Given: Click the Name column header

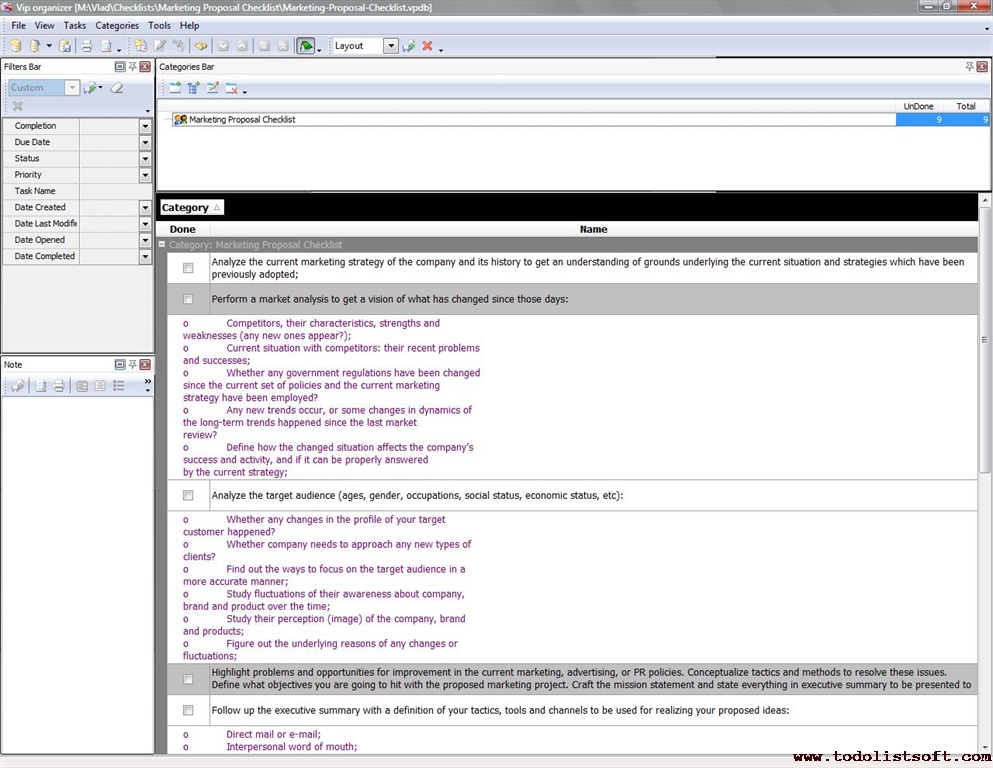Looking at the screenshot, I should click(593, 229).
